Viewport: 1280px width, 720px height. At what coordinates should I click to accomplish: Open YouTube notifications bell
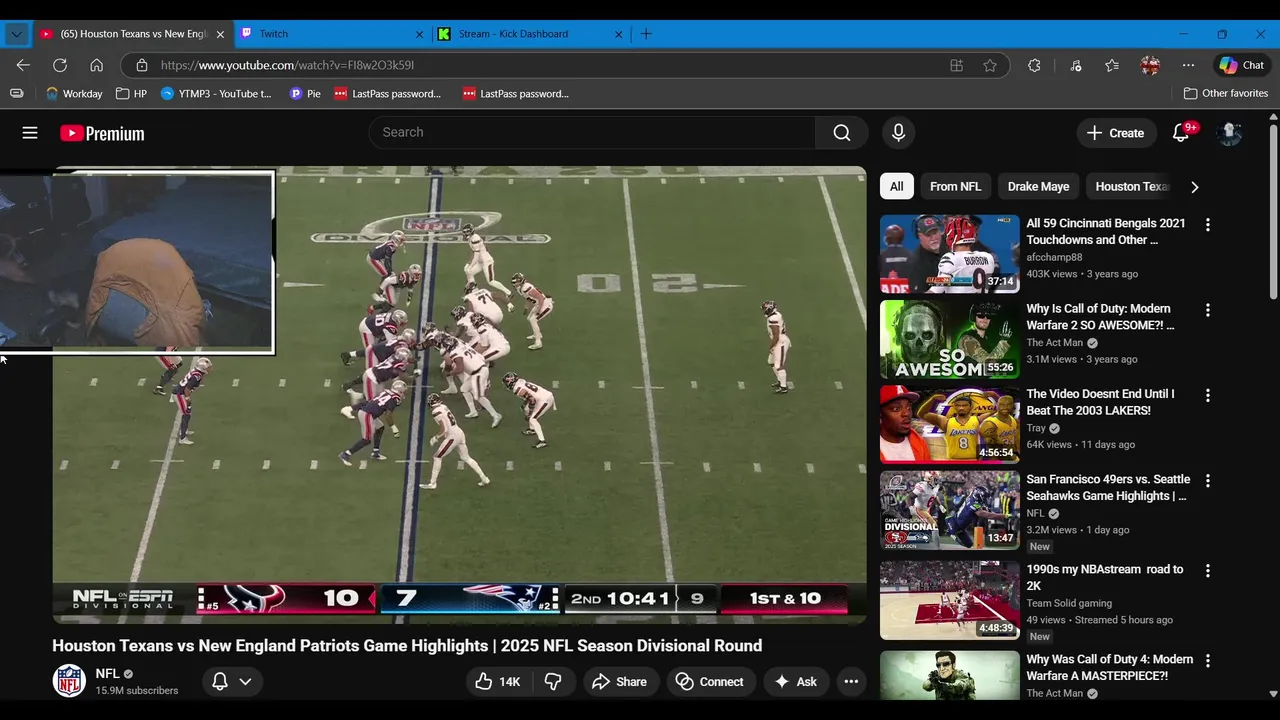point(1181,133)
